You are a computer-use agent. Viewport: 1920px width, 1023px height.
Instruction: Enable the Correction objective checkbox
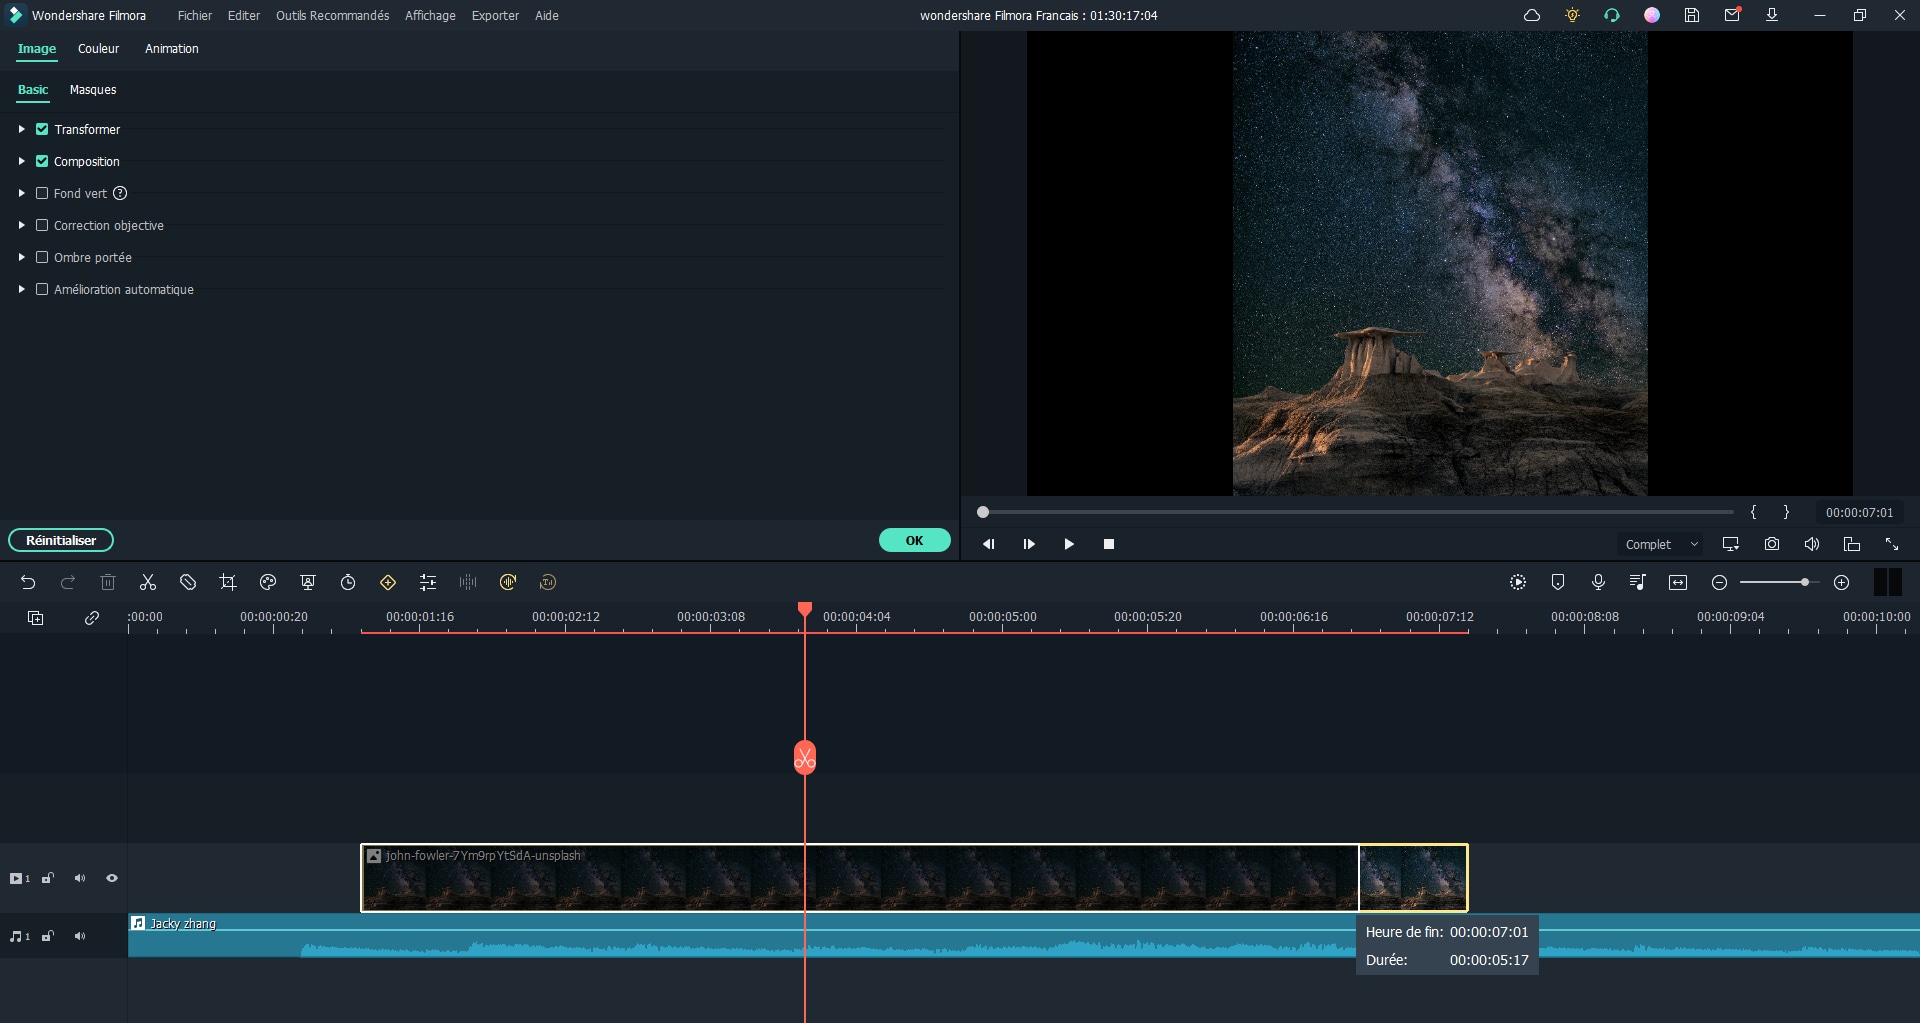[x=42, y=225]
